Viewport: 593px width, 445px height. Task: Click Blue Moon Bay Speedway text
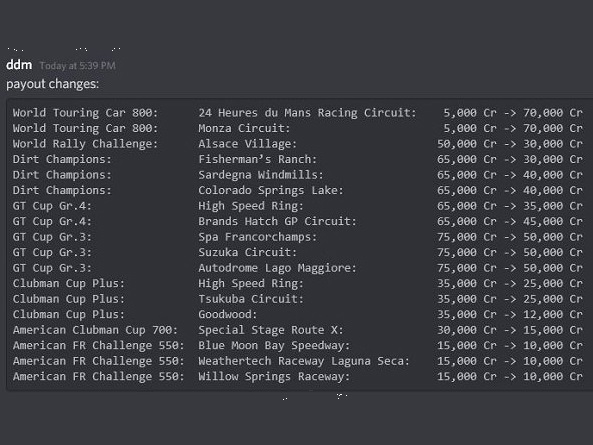pos(274,345)
